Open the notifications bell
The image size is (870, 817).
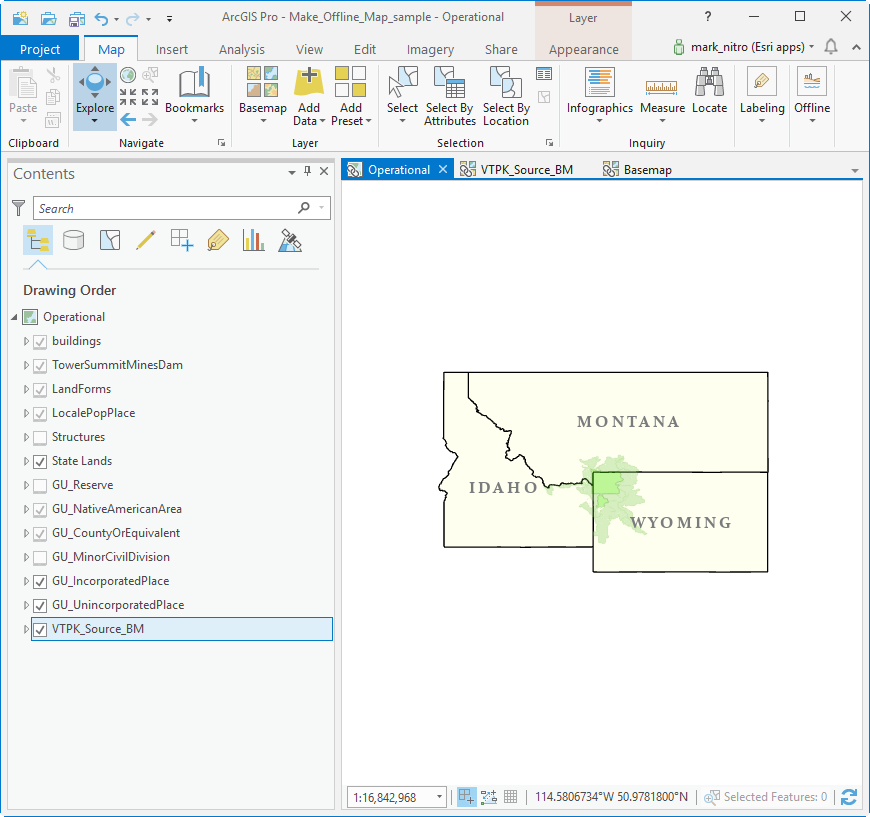831,47
